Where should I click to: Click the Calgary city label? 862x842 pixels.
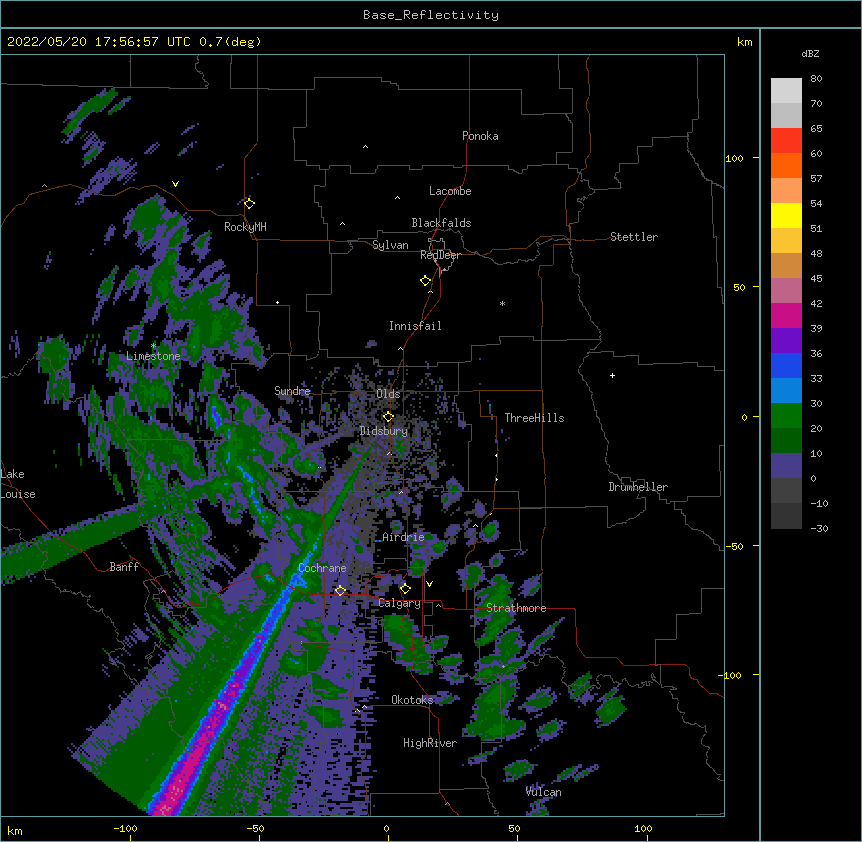399,603
